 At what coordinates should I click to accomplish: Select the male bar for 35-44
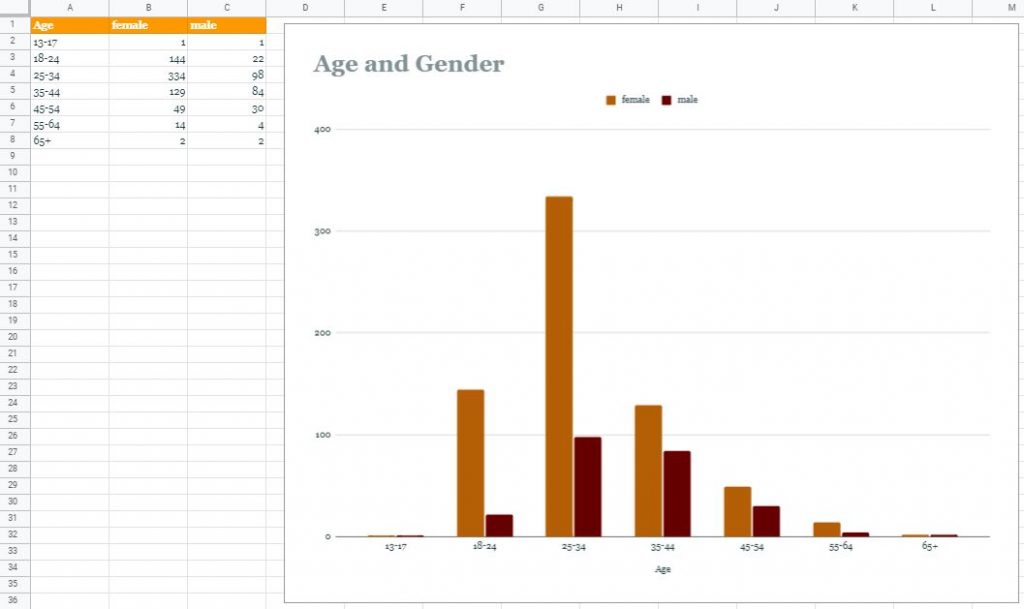coord(677,493)
